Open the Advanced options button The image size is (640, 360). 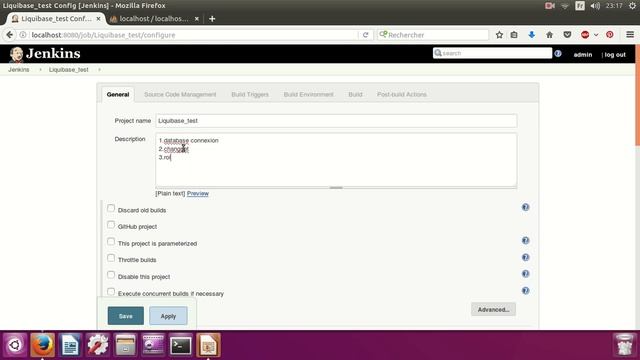(493, 309)
